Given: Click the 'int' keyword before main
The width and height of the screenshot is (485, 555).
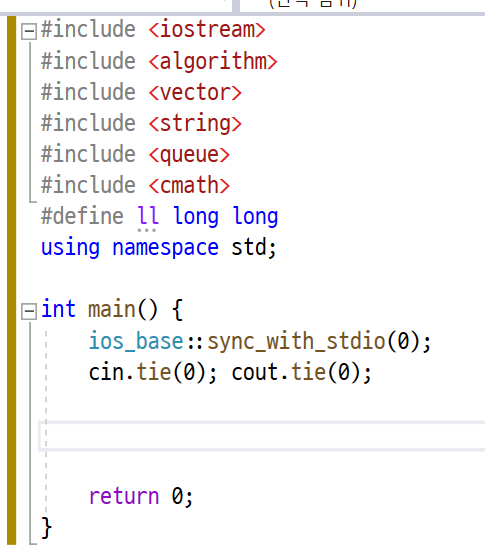Looking at the screenshot, I should [58, 309].
